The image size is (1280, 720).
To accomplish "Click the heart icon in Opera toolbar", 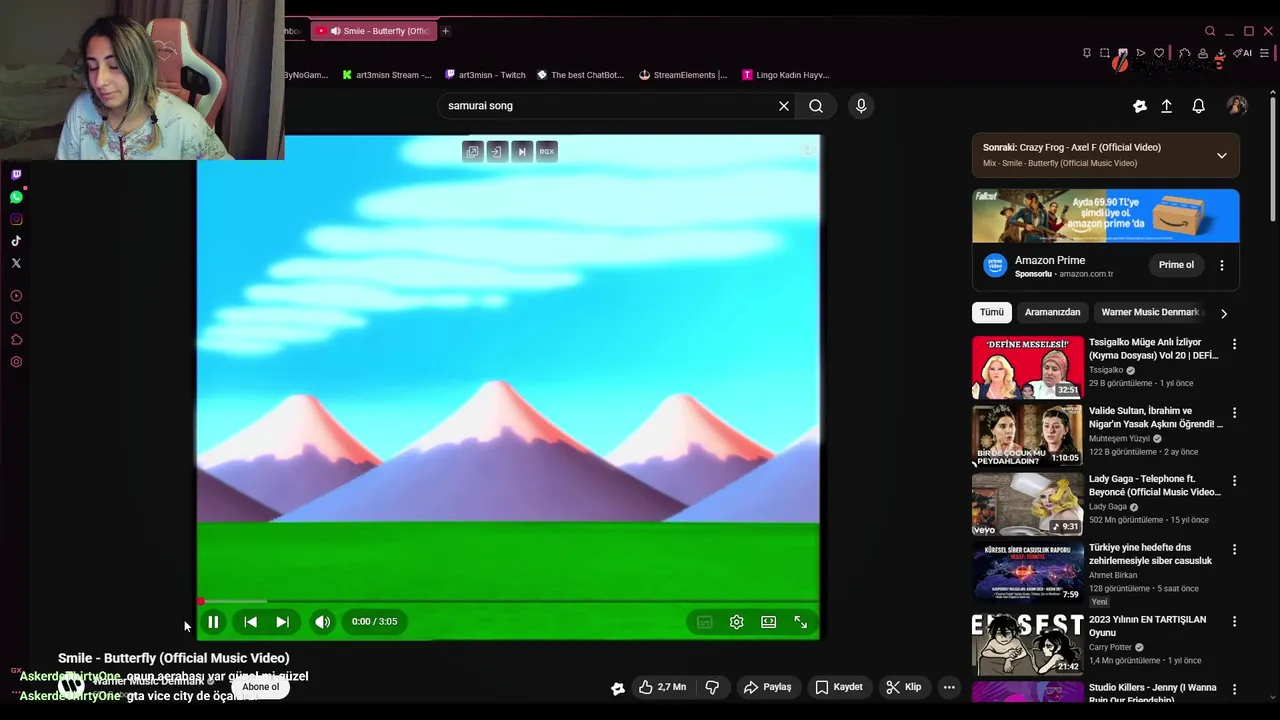I will 1159,53.
